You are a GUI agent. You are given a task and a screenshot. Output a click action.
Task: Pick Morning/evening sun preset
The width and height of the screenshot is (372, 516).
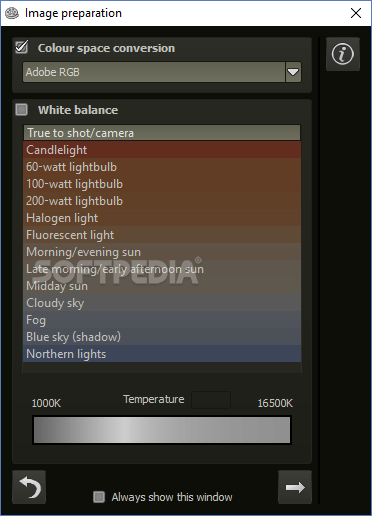tap(162, 252)
